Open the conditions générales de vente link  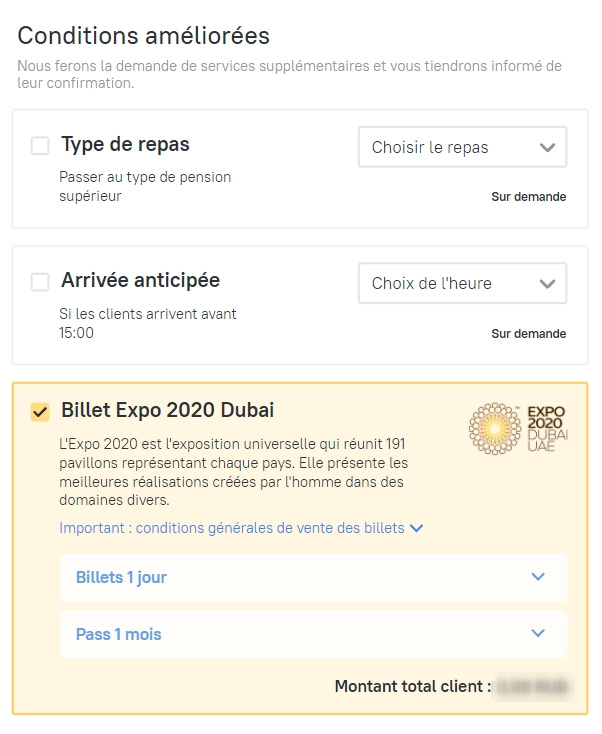point(232,528)
